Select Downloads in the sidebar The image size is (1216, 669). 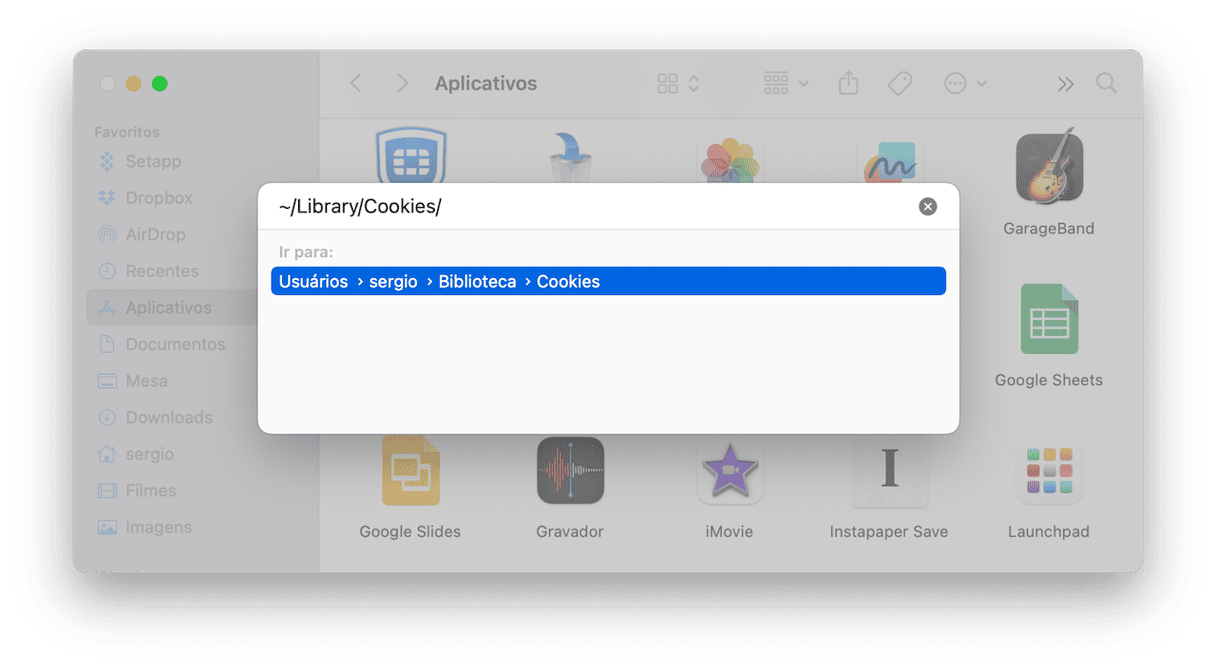pyautogui.click(x=168, y=418)
